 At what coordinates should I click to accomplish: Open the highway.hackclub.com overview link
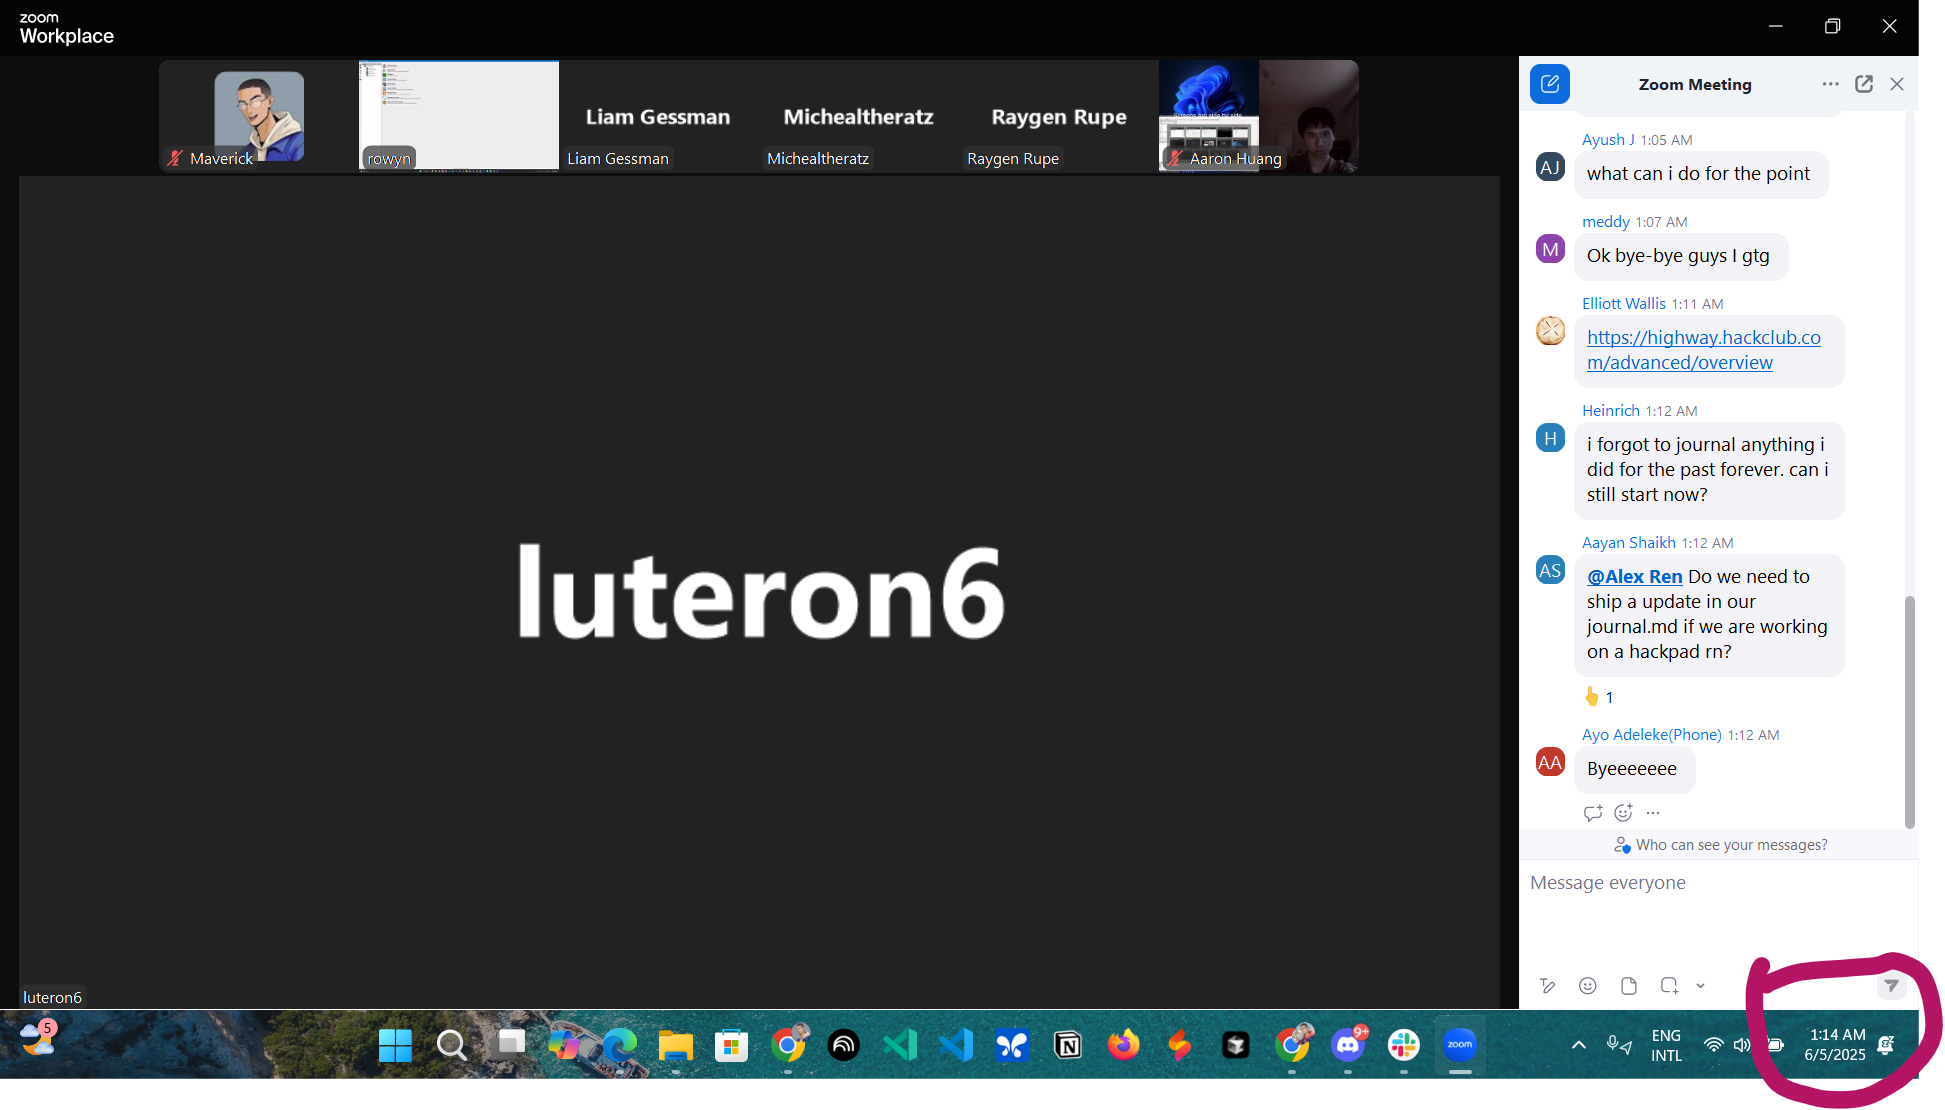tap(1704, 350)
